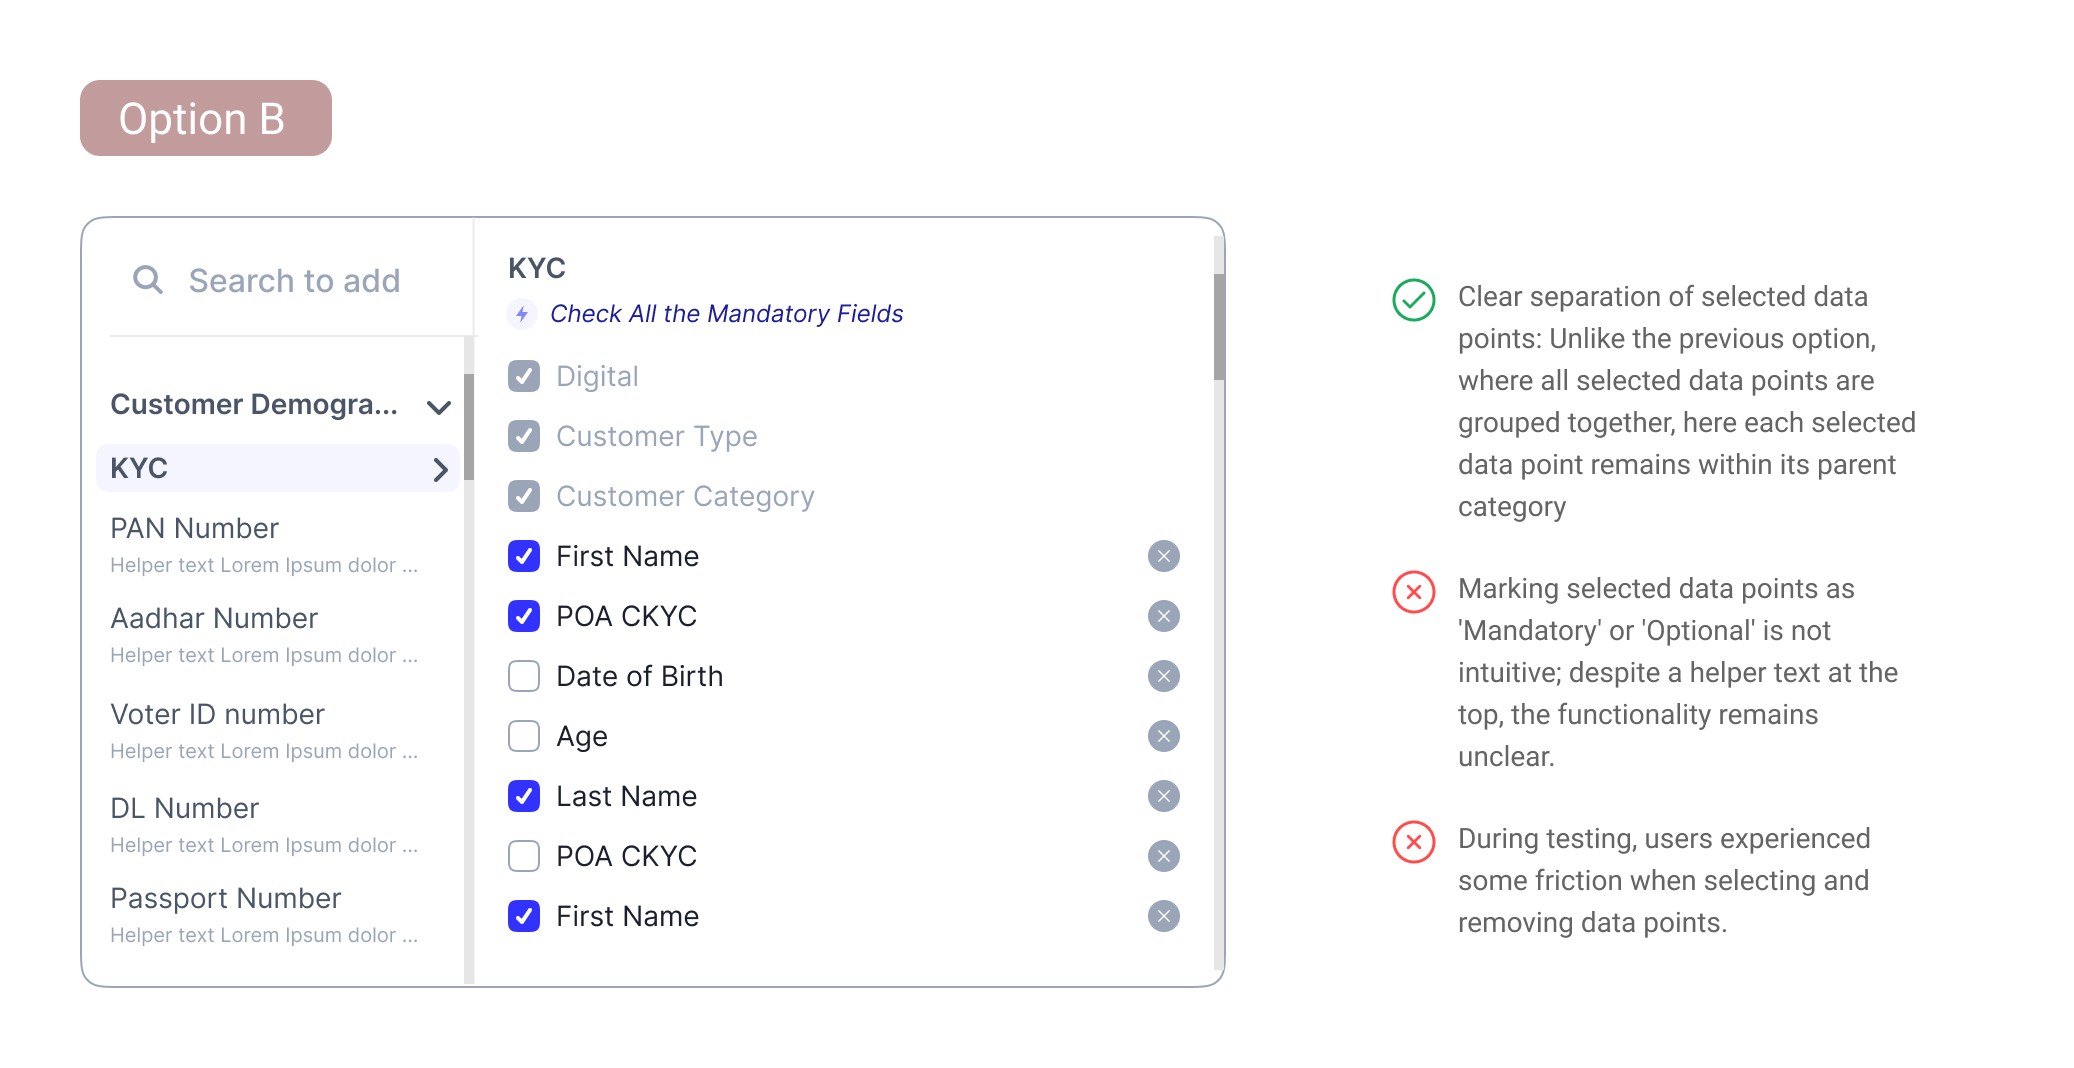Collapse the Customer Demographics chevron

pyautogui.click(x=438, y=407)
